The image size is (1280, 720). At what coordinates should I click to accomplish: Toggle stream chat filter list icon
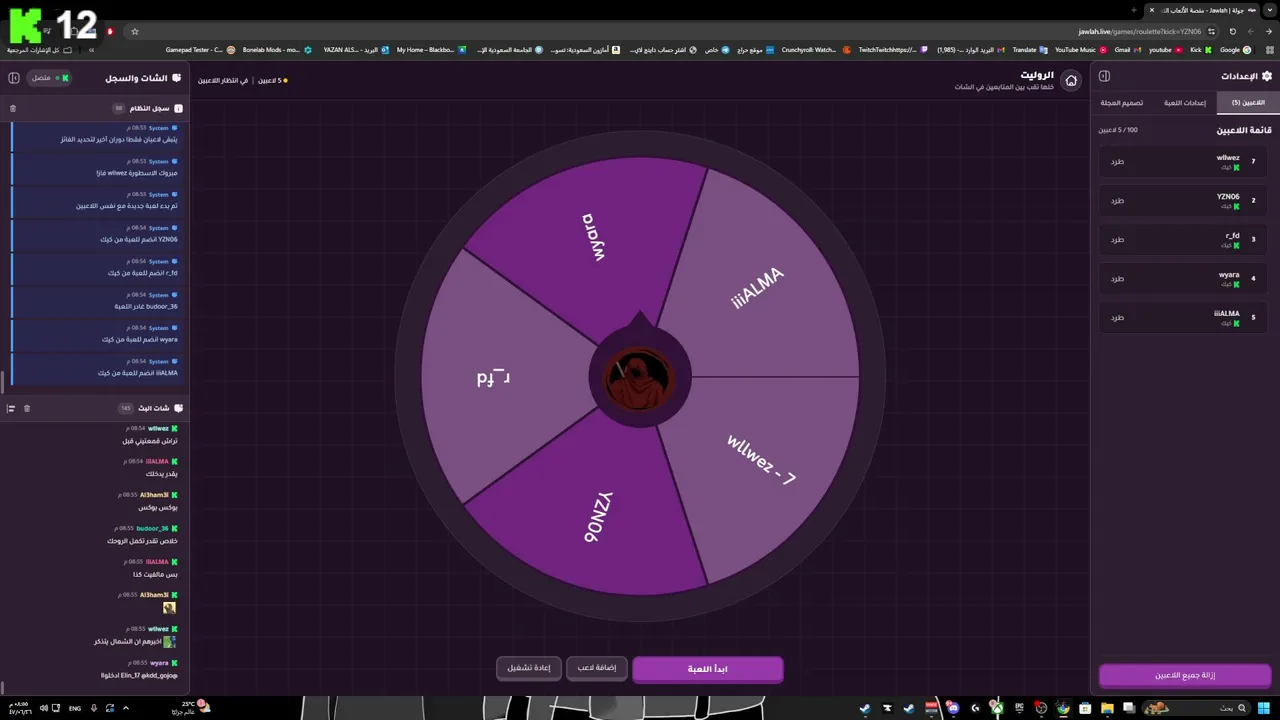coord(11,408)
